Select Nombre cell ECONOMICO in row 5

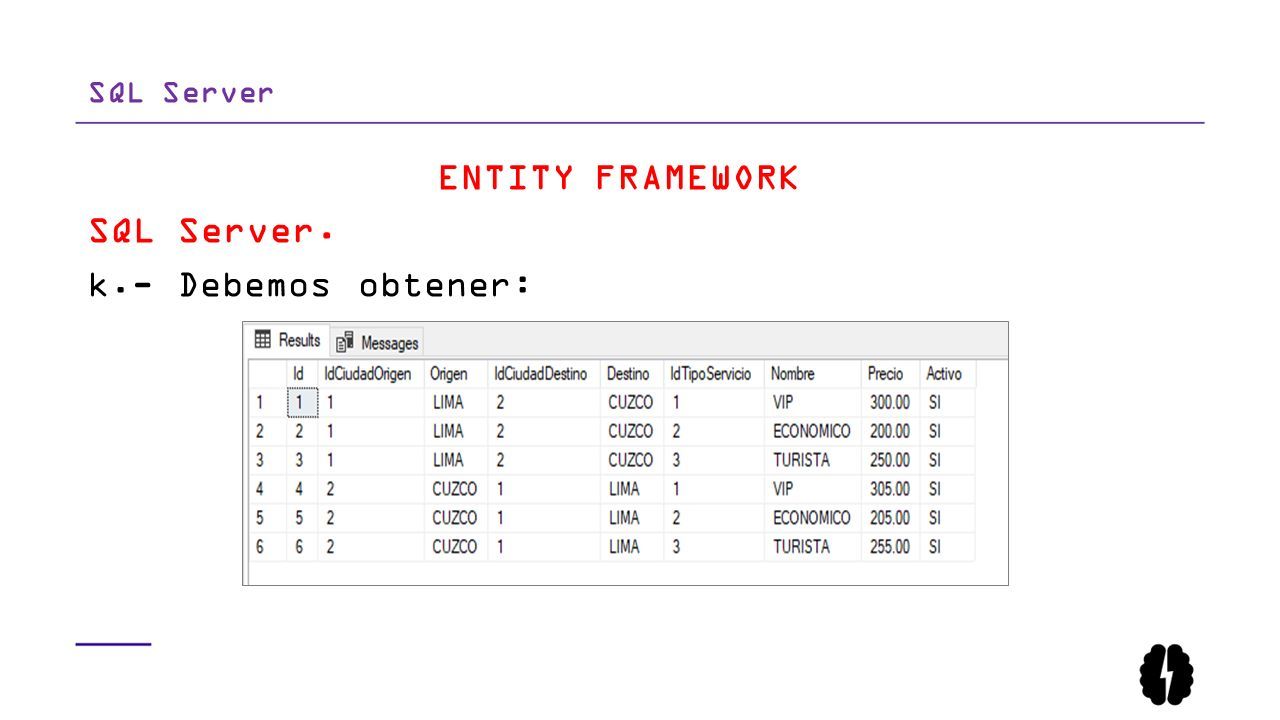coord(811,518)
